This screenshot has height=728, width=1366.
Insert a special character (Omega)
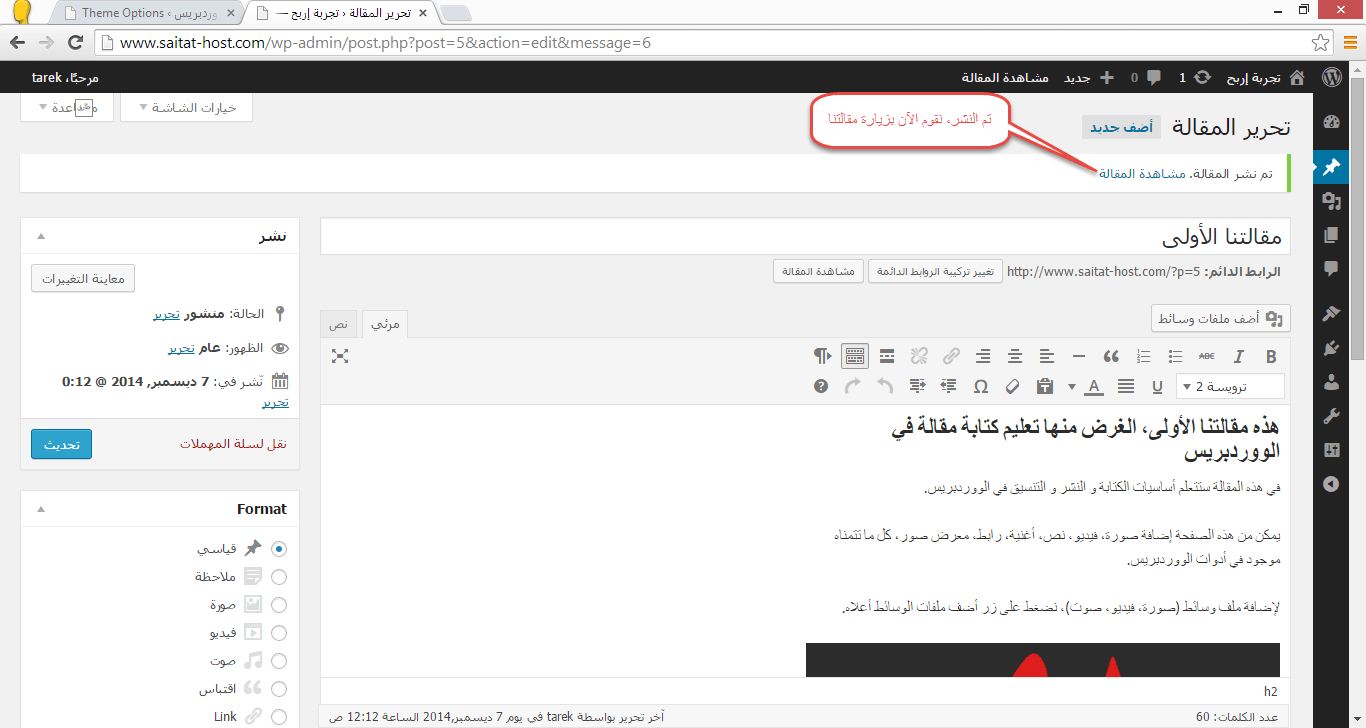coord(981,386)
